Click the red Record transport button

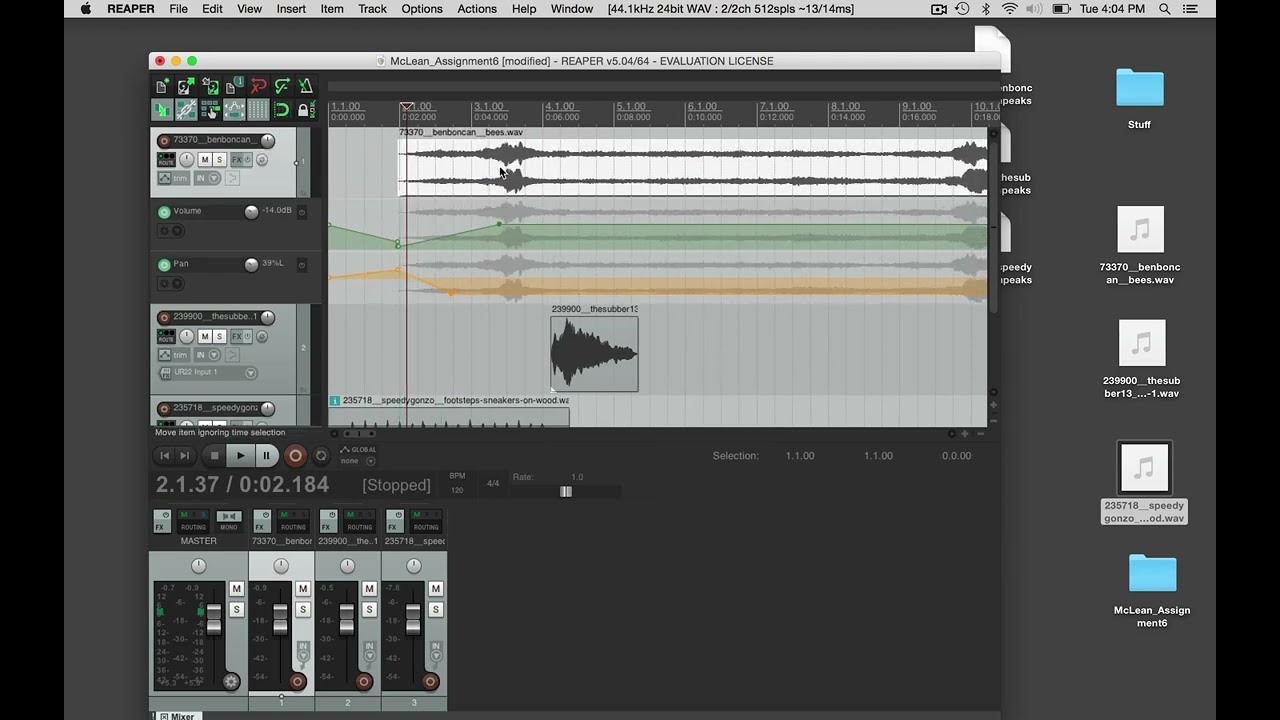[295, 456]
